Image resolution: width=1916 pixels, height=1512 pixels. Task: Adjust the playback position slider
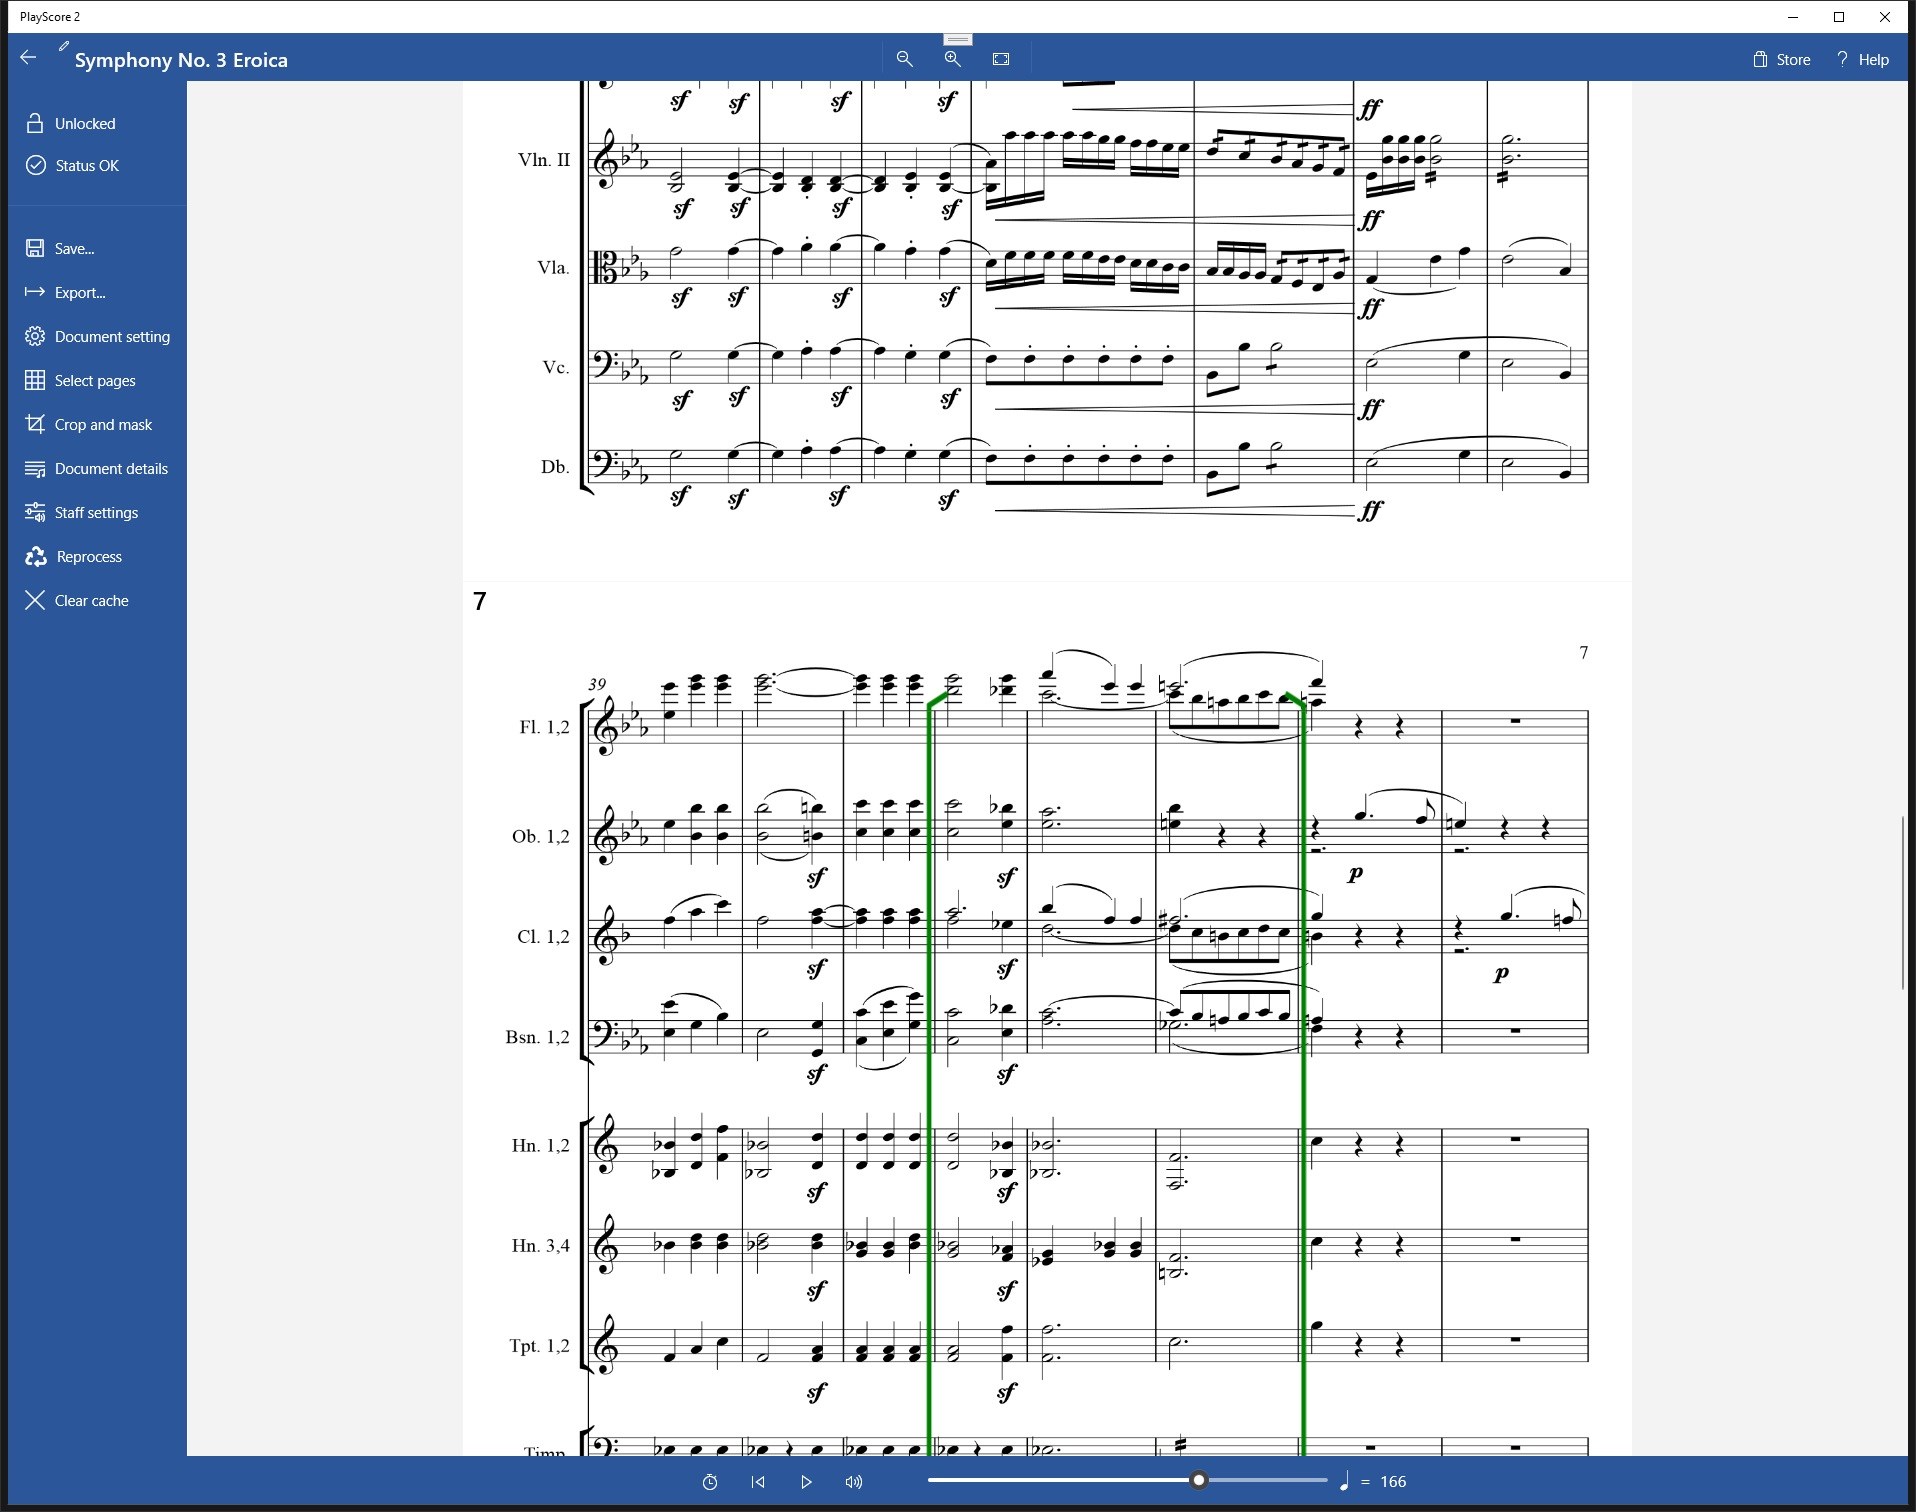click(1199, 1479)
